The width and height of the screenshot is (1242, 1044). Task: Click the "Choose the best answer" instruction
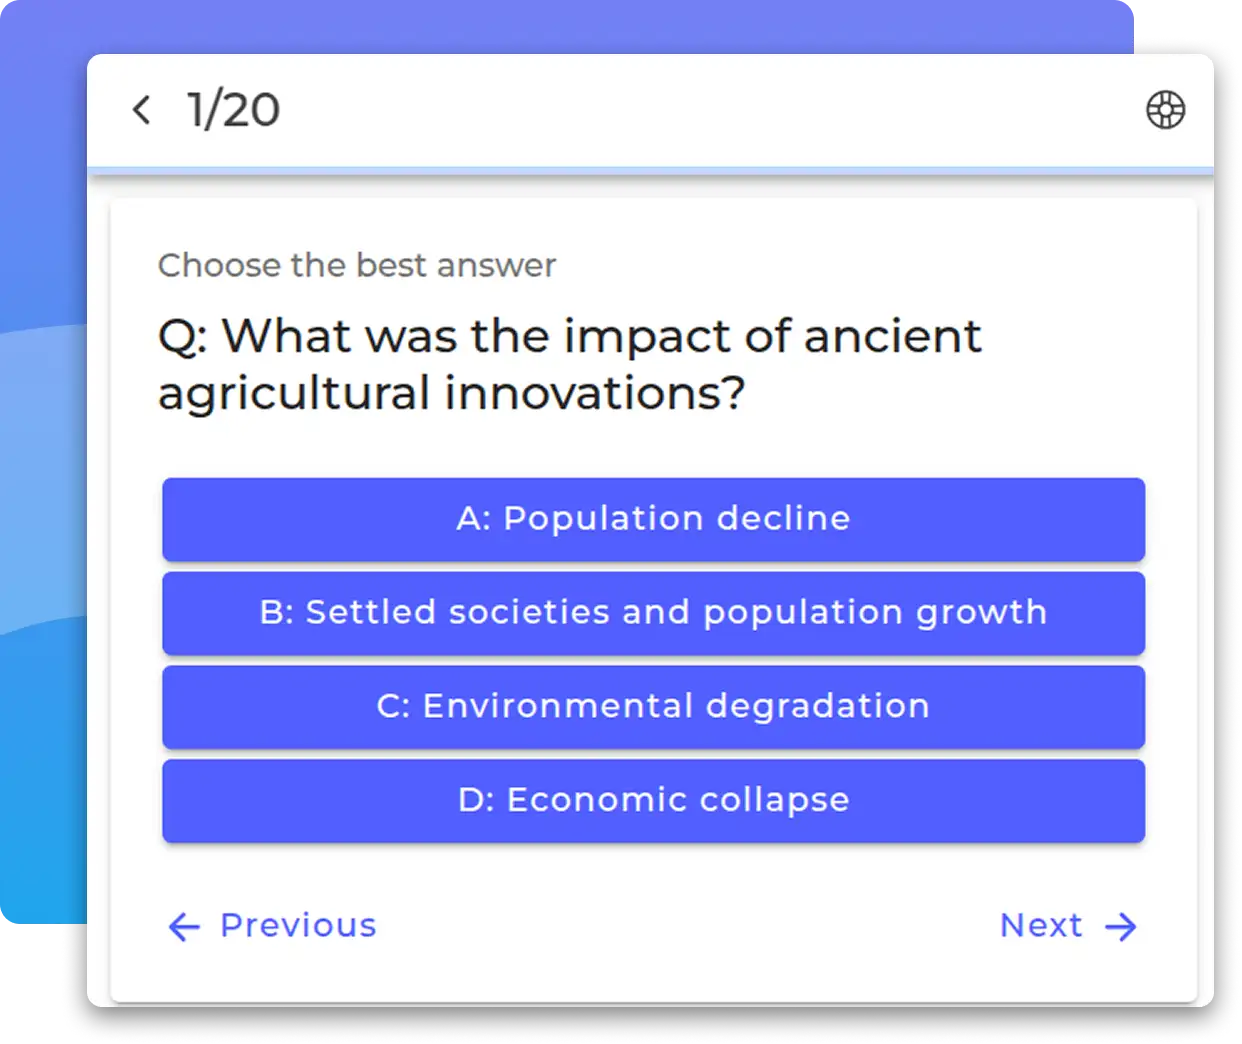pos(357,266)
